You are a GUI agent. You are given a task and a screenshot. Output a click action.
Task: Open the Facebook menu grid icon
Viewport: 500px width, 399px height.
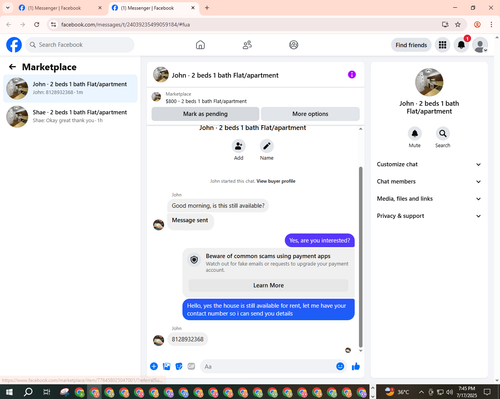pyautogui.click(x=442, y=45)
